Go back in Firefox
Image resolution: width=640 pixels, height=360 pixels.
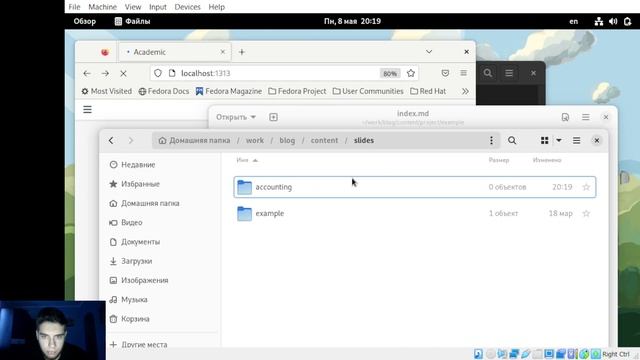point(87,73)
